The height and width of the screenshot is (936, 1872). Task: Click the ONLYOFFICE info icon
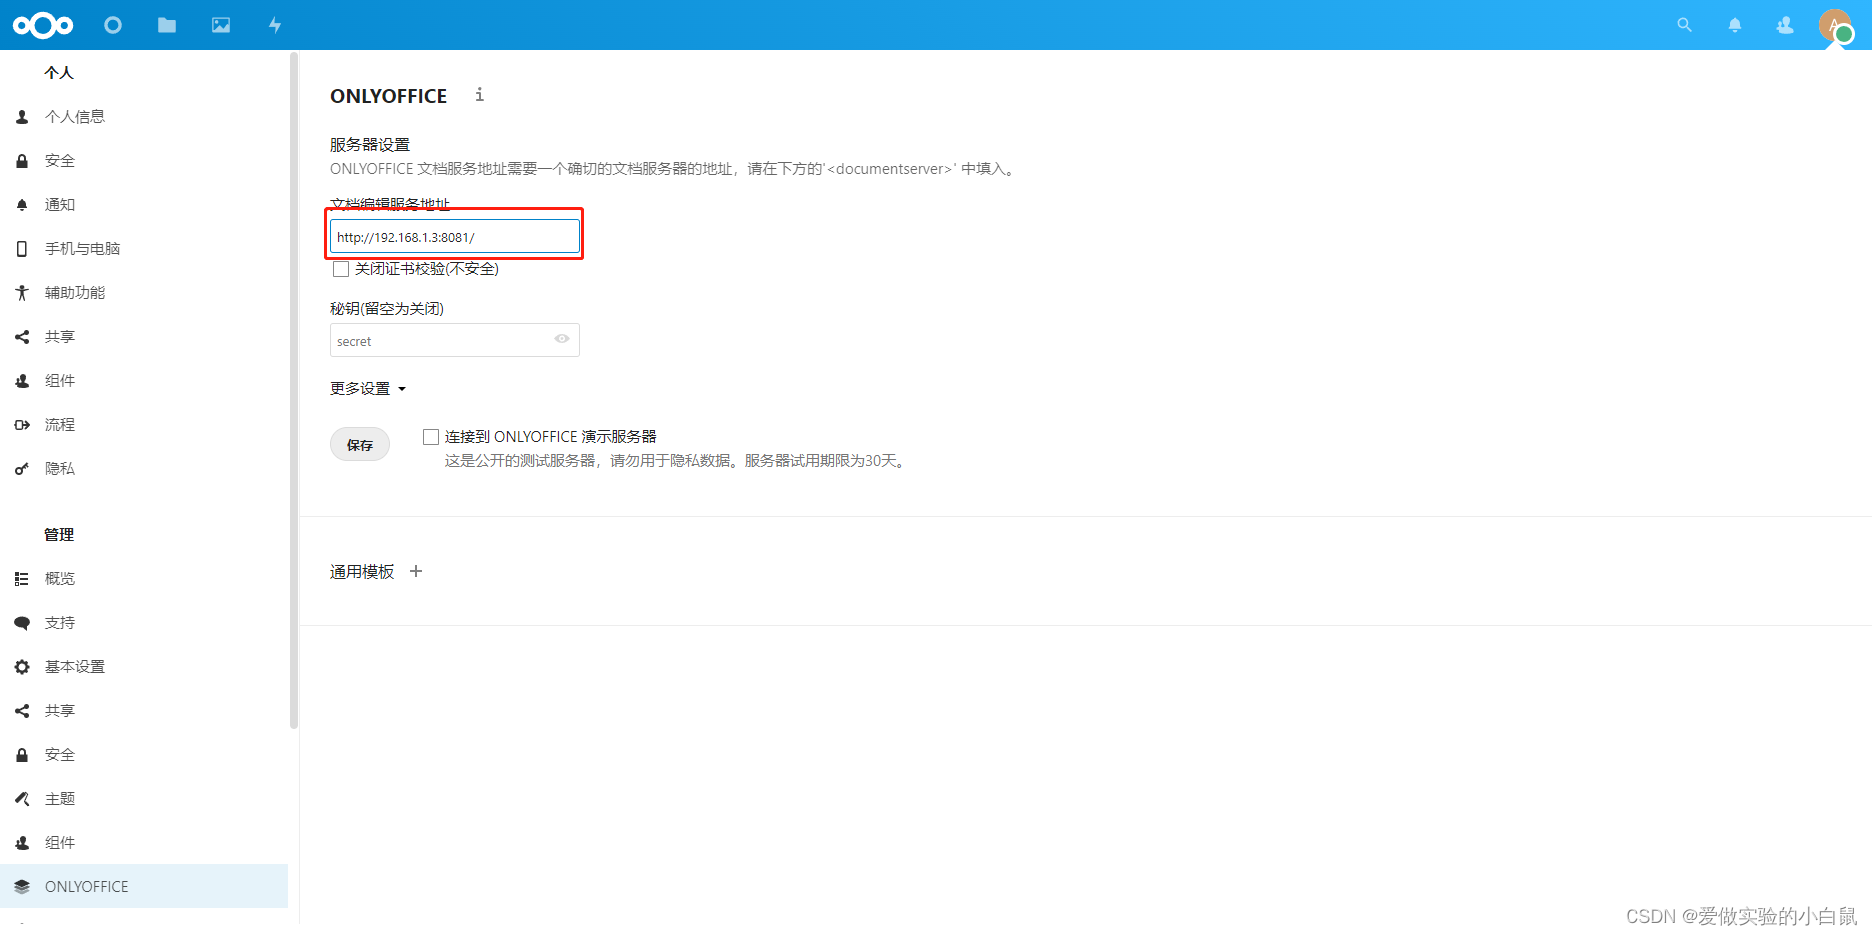coord(480,94)
